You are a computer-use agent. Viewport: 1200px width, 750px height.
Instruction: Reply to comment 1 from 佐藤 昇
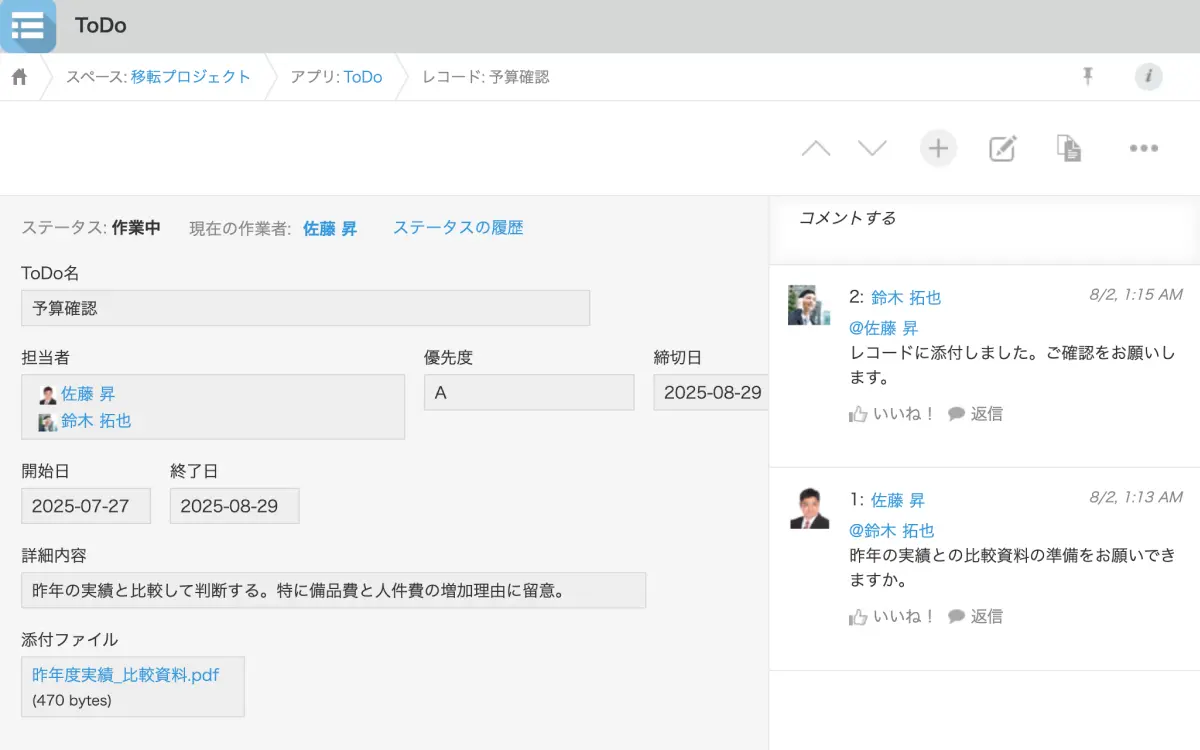click(975, 617)
